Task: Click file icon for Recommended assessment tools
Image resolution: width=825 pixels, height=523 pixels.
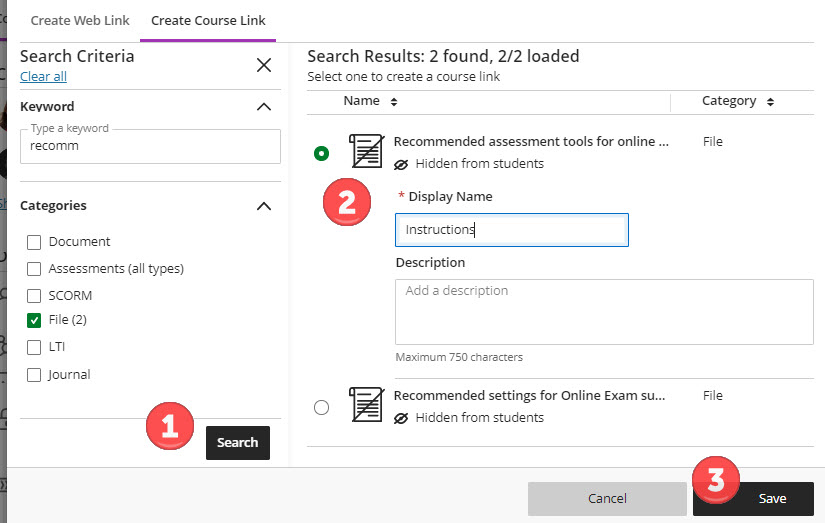Action: click(x=366, y=151)
